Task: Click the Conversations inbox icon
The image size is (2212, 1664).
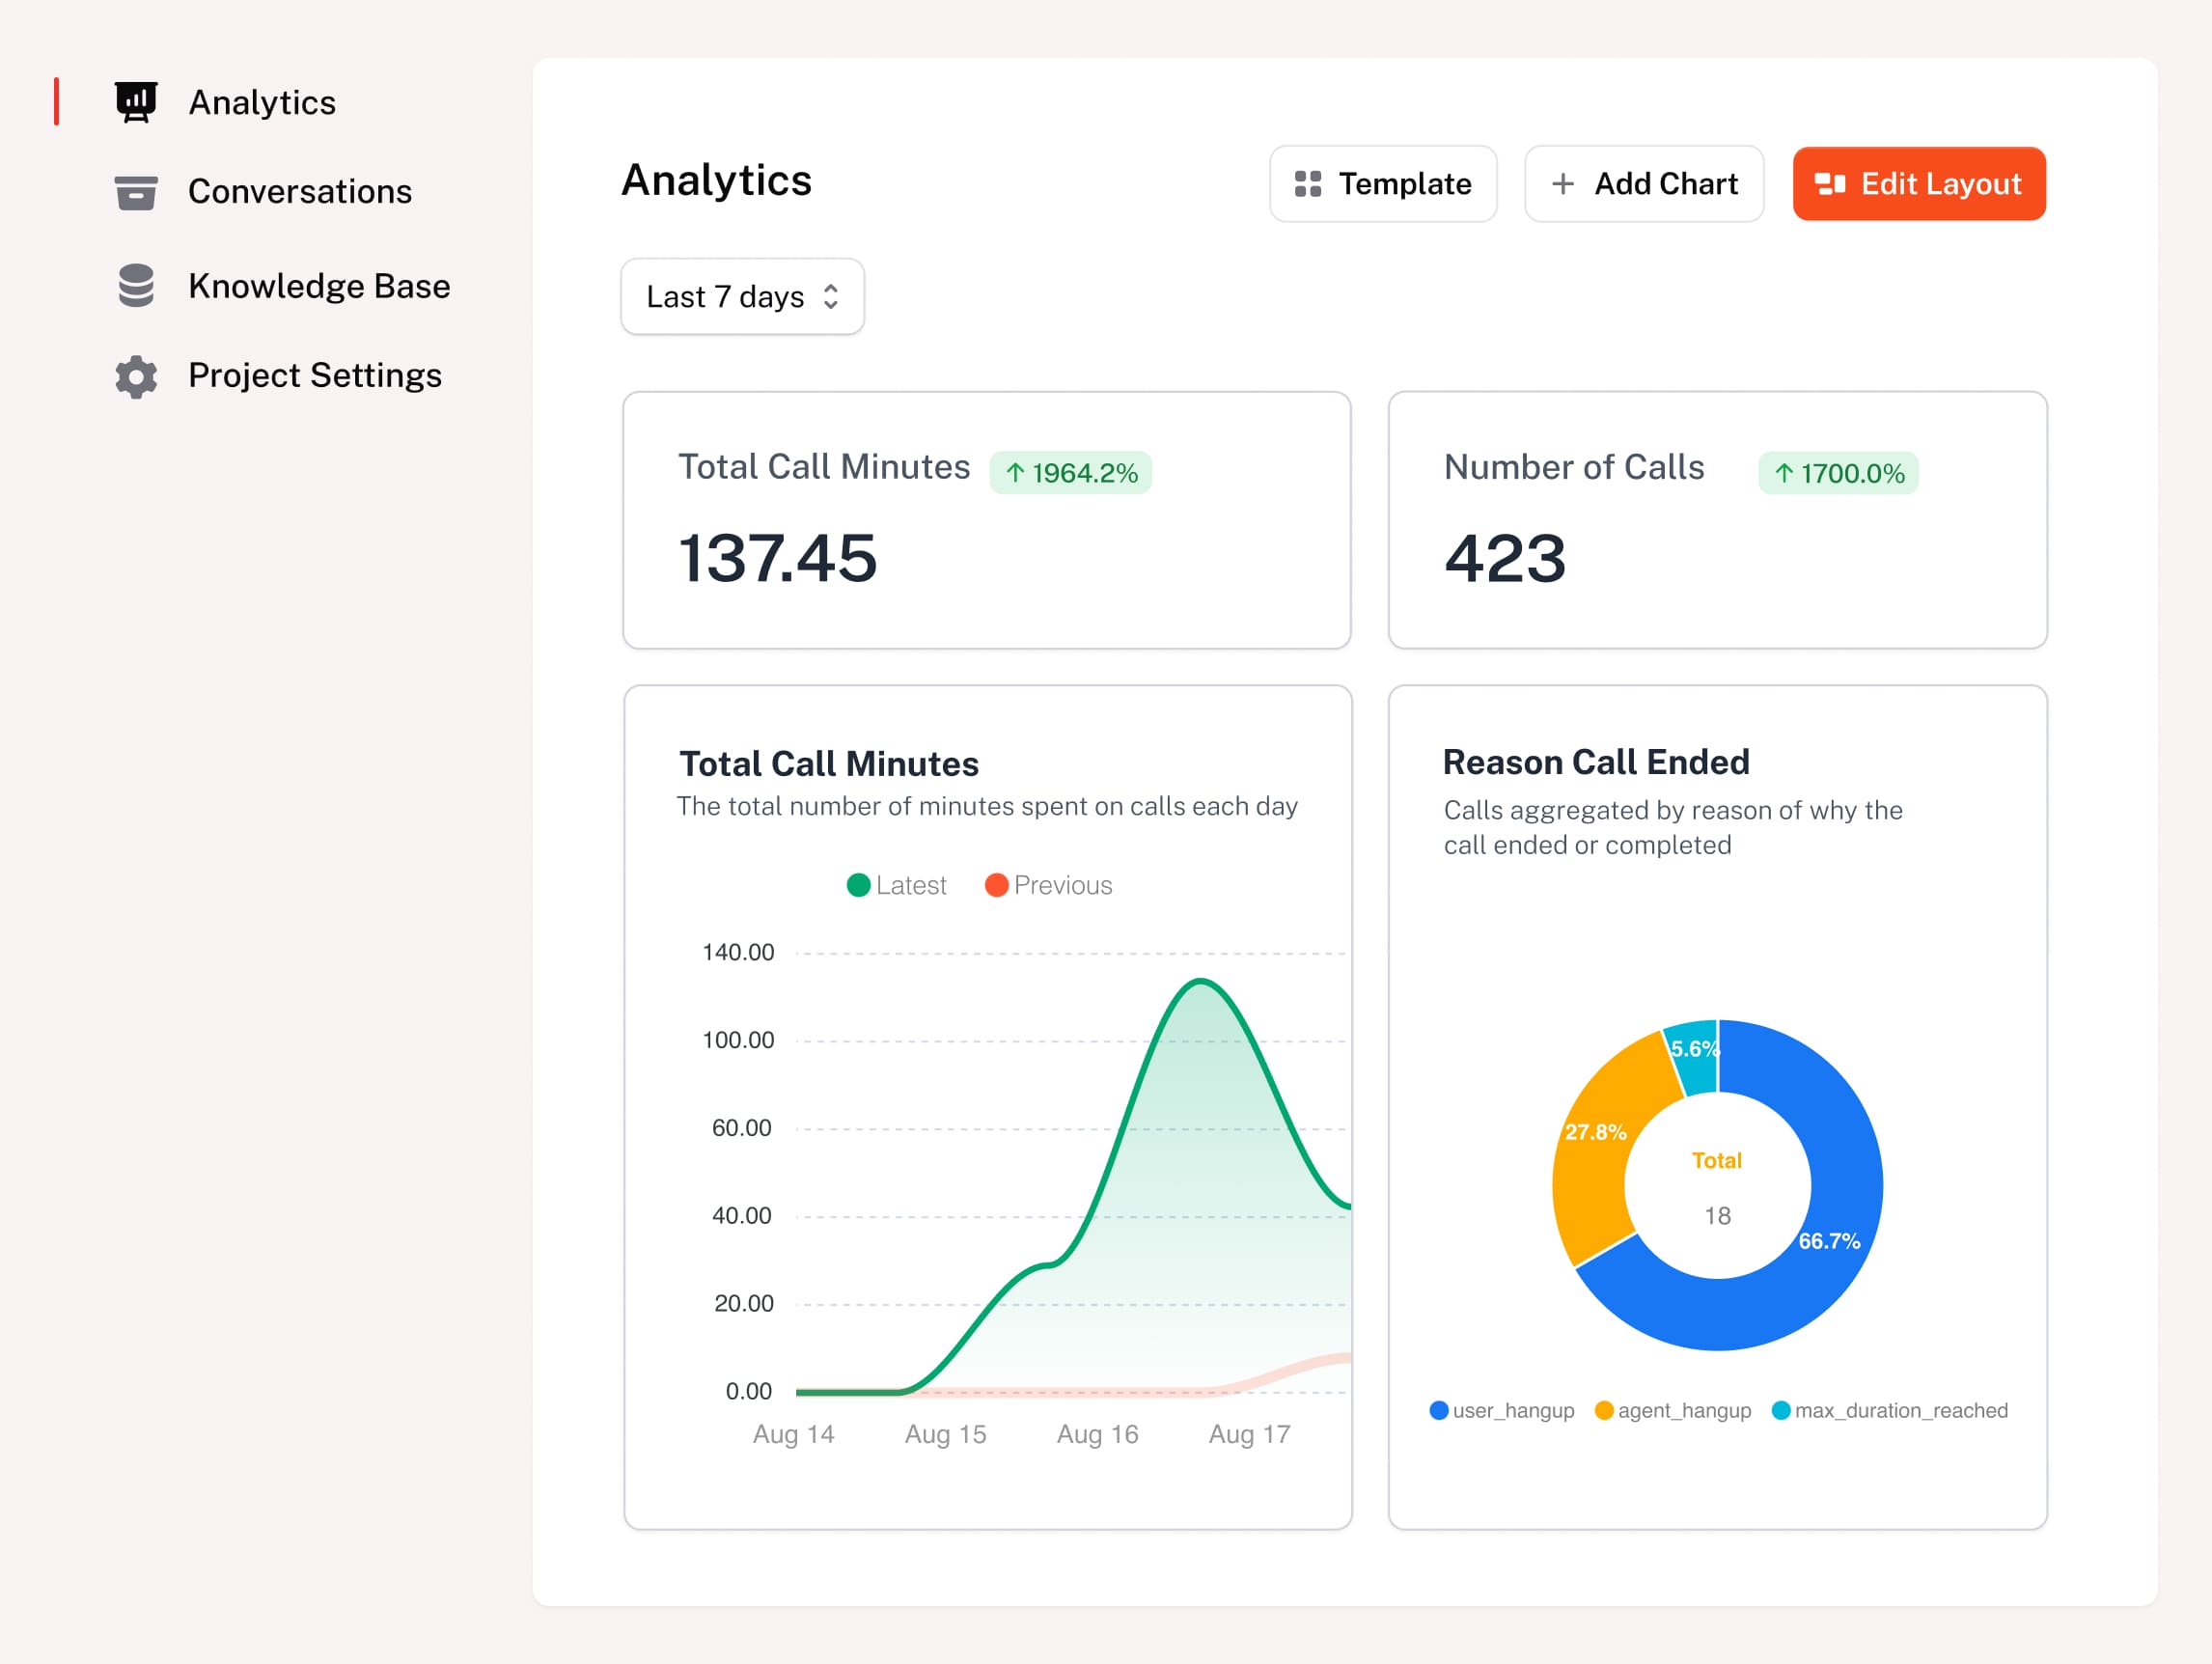Action: point(136,192)
